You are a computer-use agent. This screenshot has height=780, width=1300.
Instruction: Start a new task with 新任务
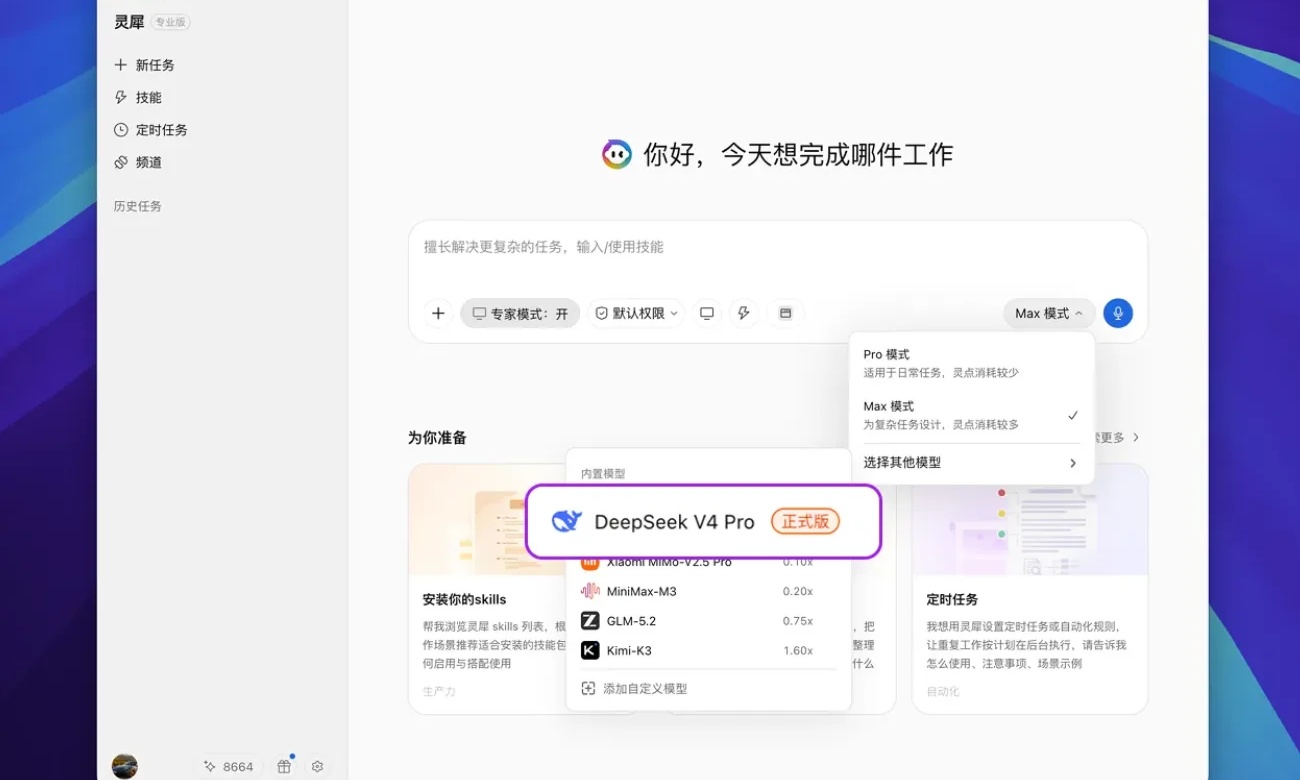pos(144,65)
